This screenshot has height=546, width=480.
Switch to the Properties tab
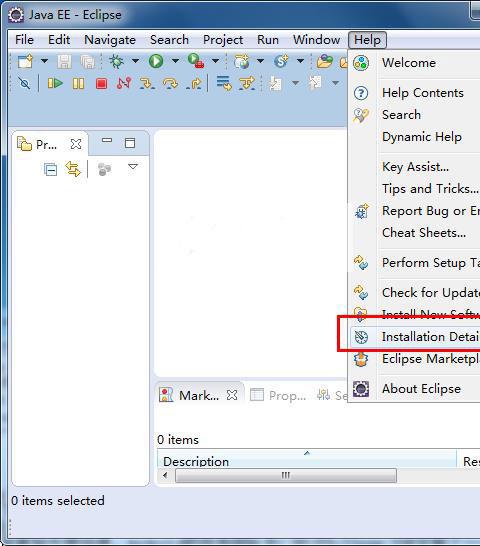point(278,395)
